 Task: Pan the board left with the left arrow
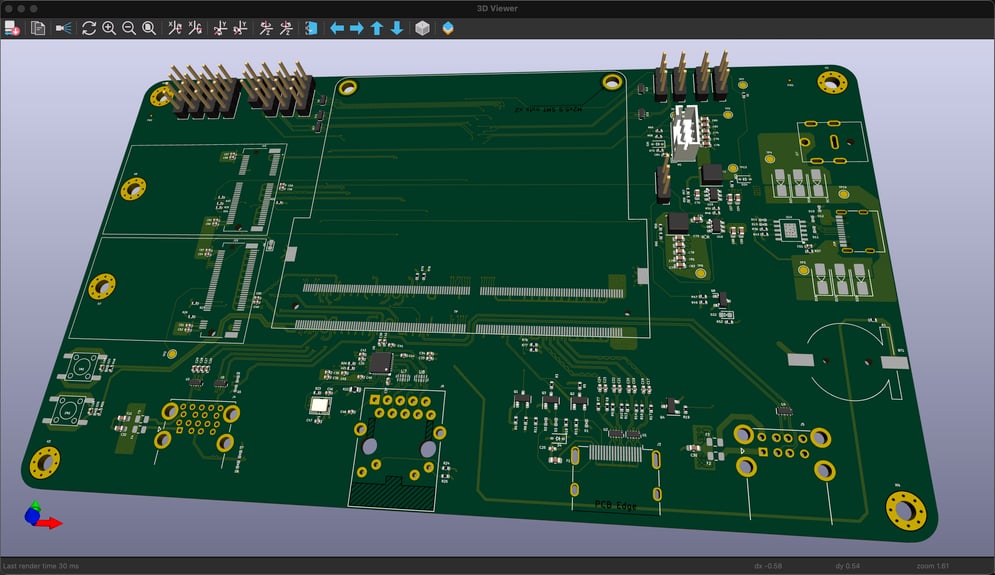(x=337, y=28)
